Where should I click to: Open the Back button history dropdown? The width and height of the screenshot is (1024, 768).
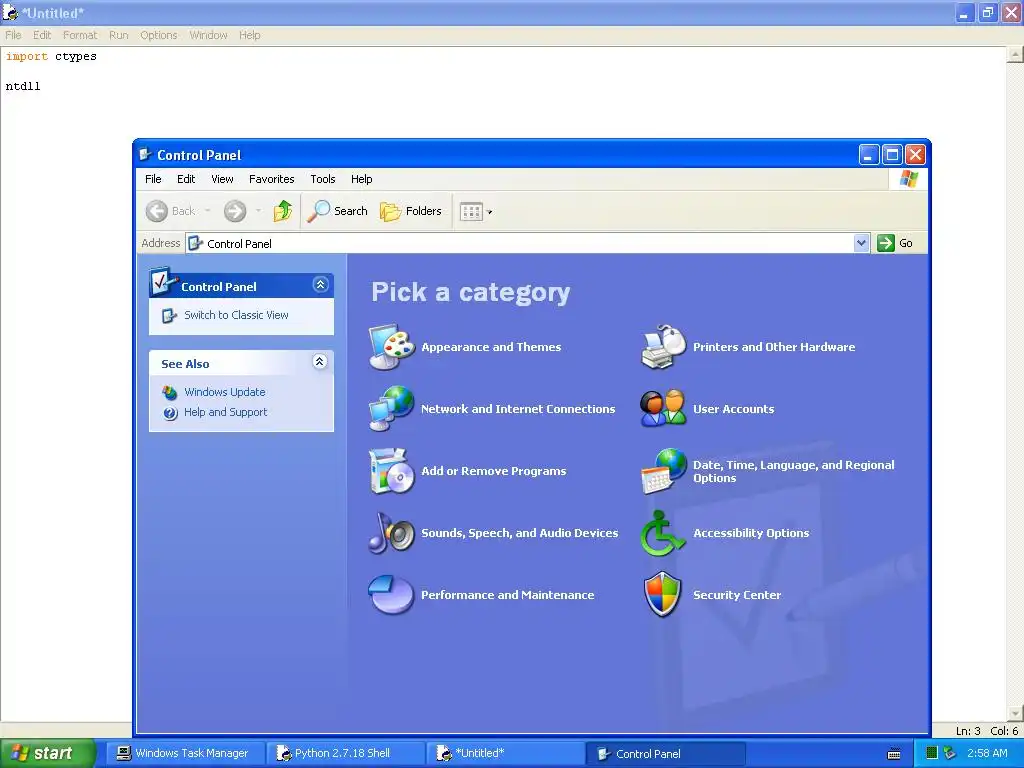[x=208, y=211]
